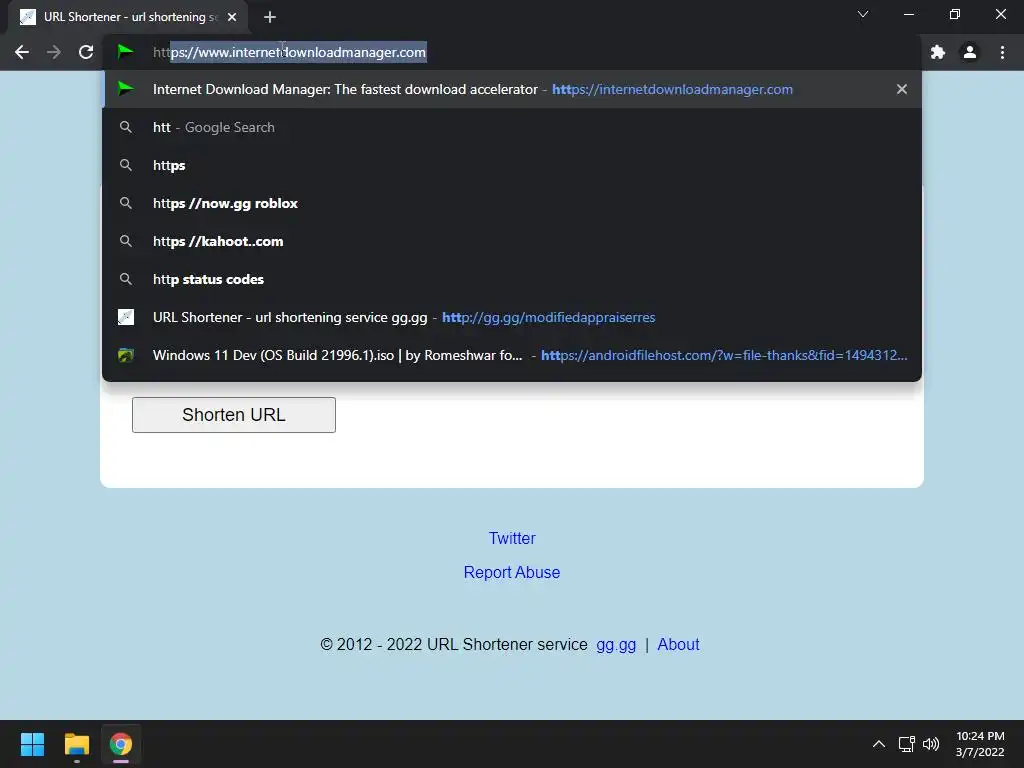
Task: Click favicon of Windows 11 Dev suggestion
Action: tap(125, 355)
